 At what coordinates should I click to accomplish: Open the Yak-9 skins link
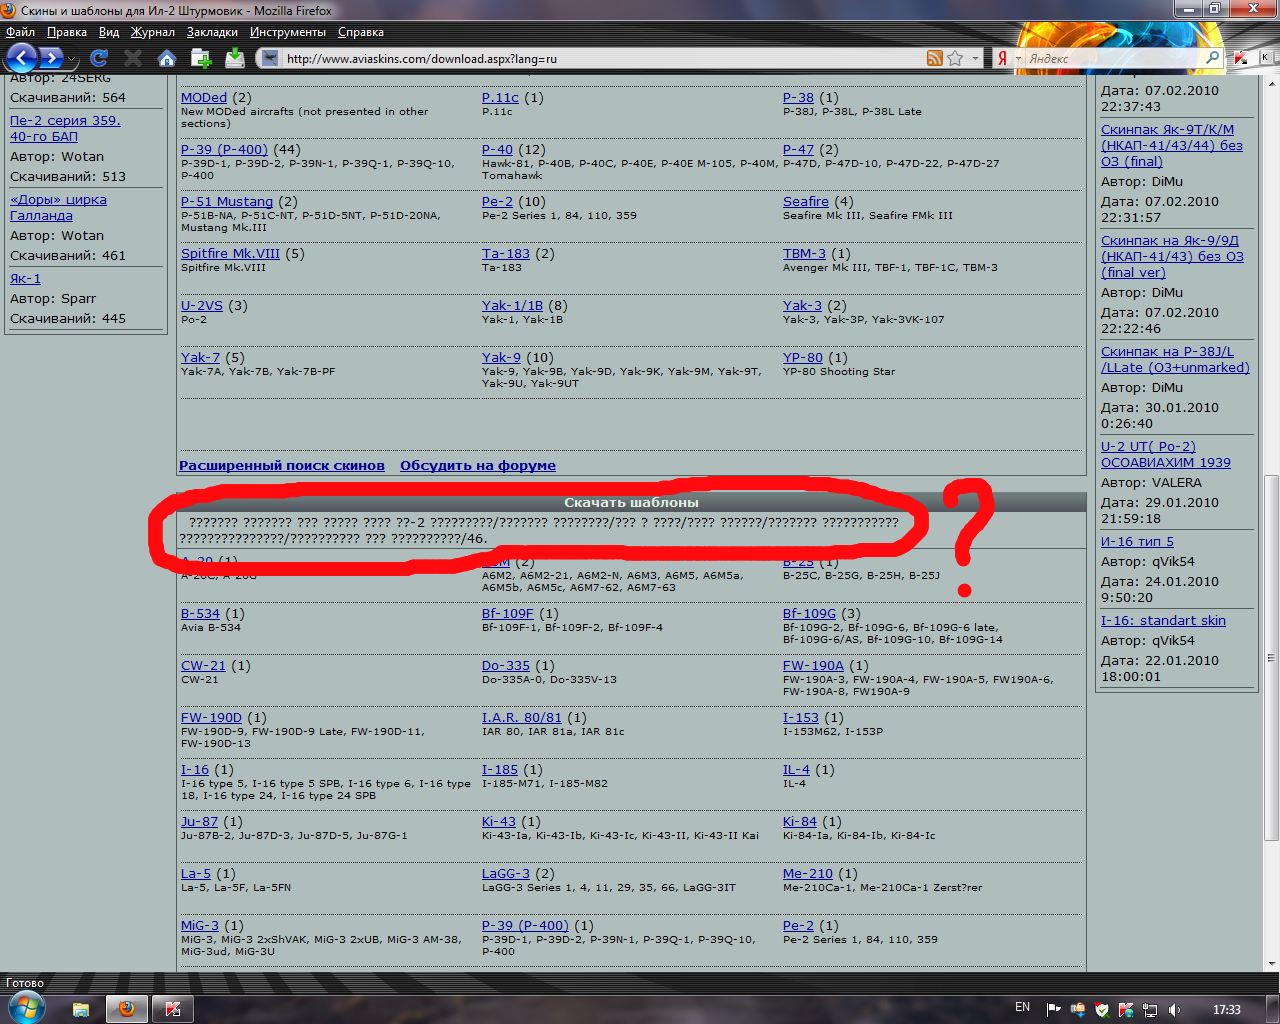point(501,358)
